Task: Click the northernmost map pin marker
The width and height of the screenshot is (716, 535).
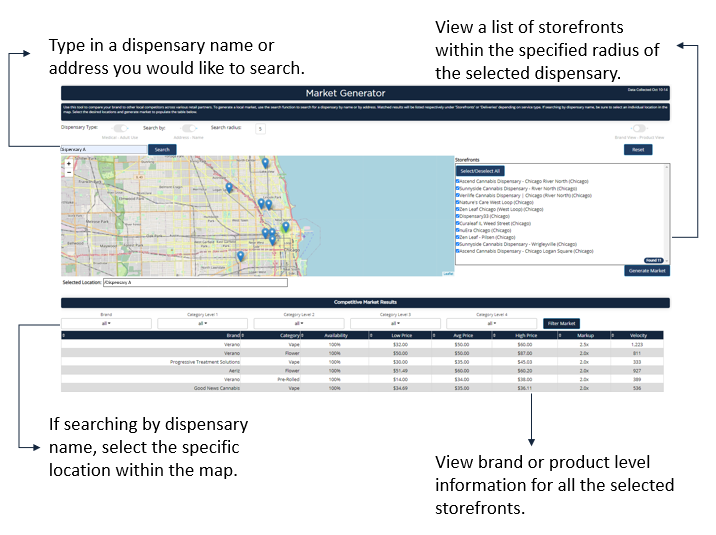Action: point(265,162)
